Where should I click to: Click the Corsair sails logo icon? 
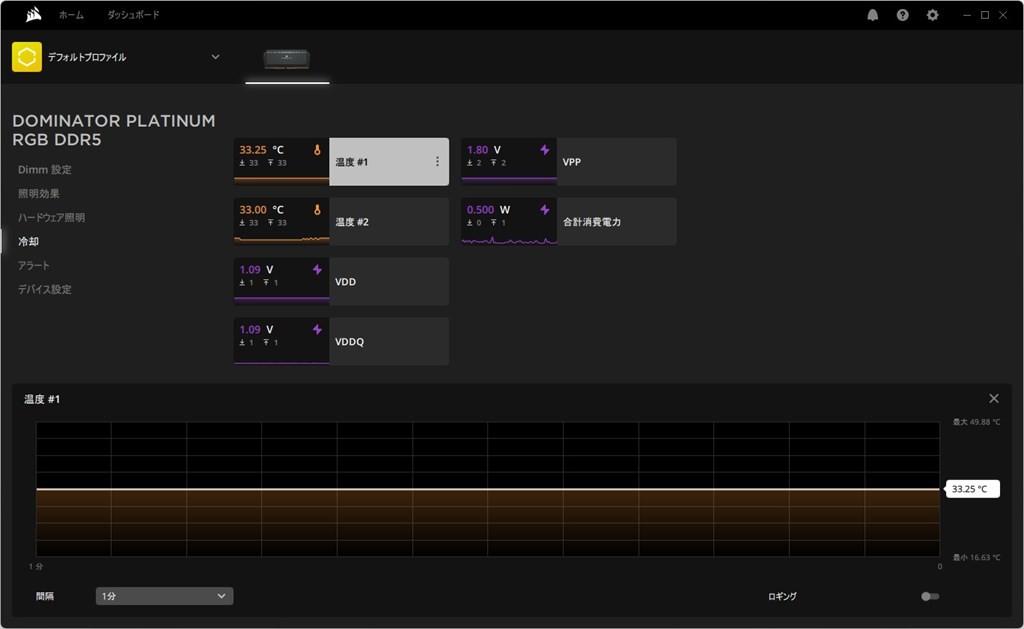pos(33,15)
